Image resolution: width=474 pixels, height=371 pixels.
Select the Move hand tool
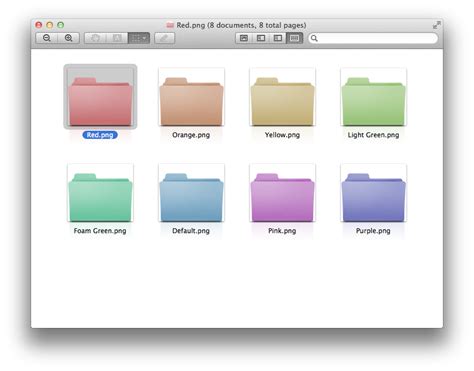(x=95, y=38)
